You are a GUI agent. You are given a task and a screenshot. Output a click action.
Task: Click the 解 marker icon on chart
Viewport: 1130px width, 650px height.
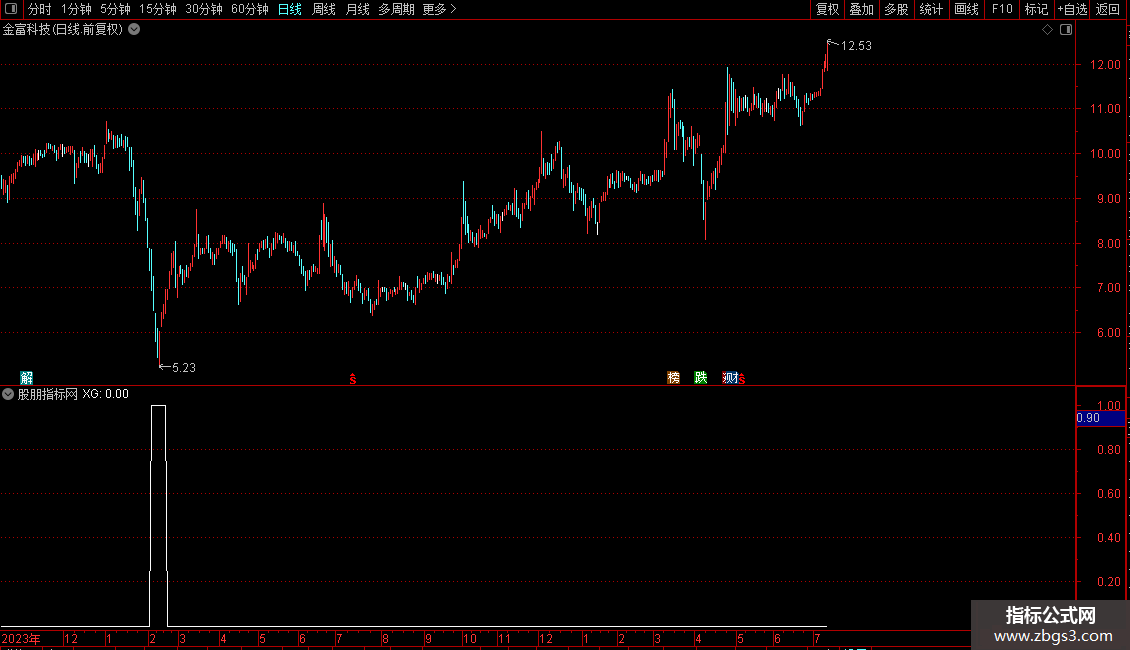pos(27,378)
